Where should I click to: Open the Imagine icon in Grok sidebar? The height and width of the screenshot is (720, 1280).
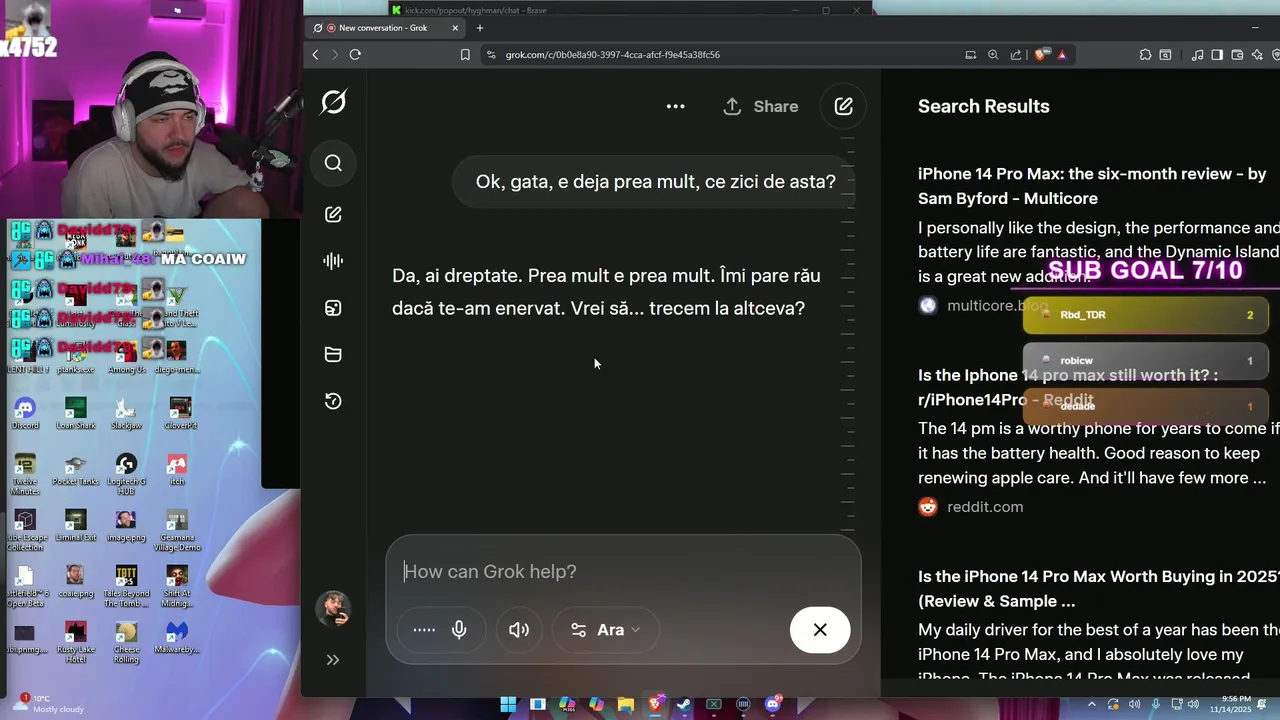point(333,308)
